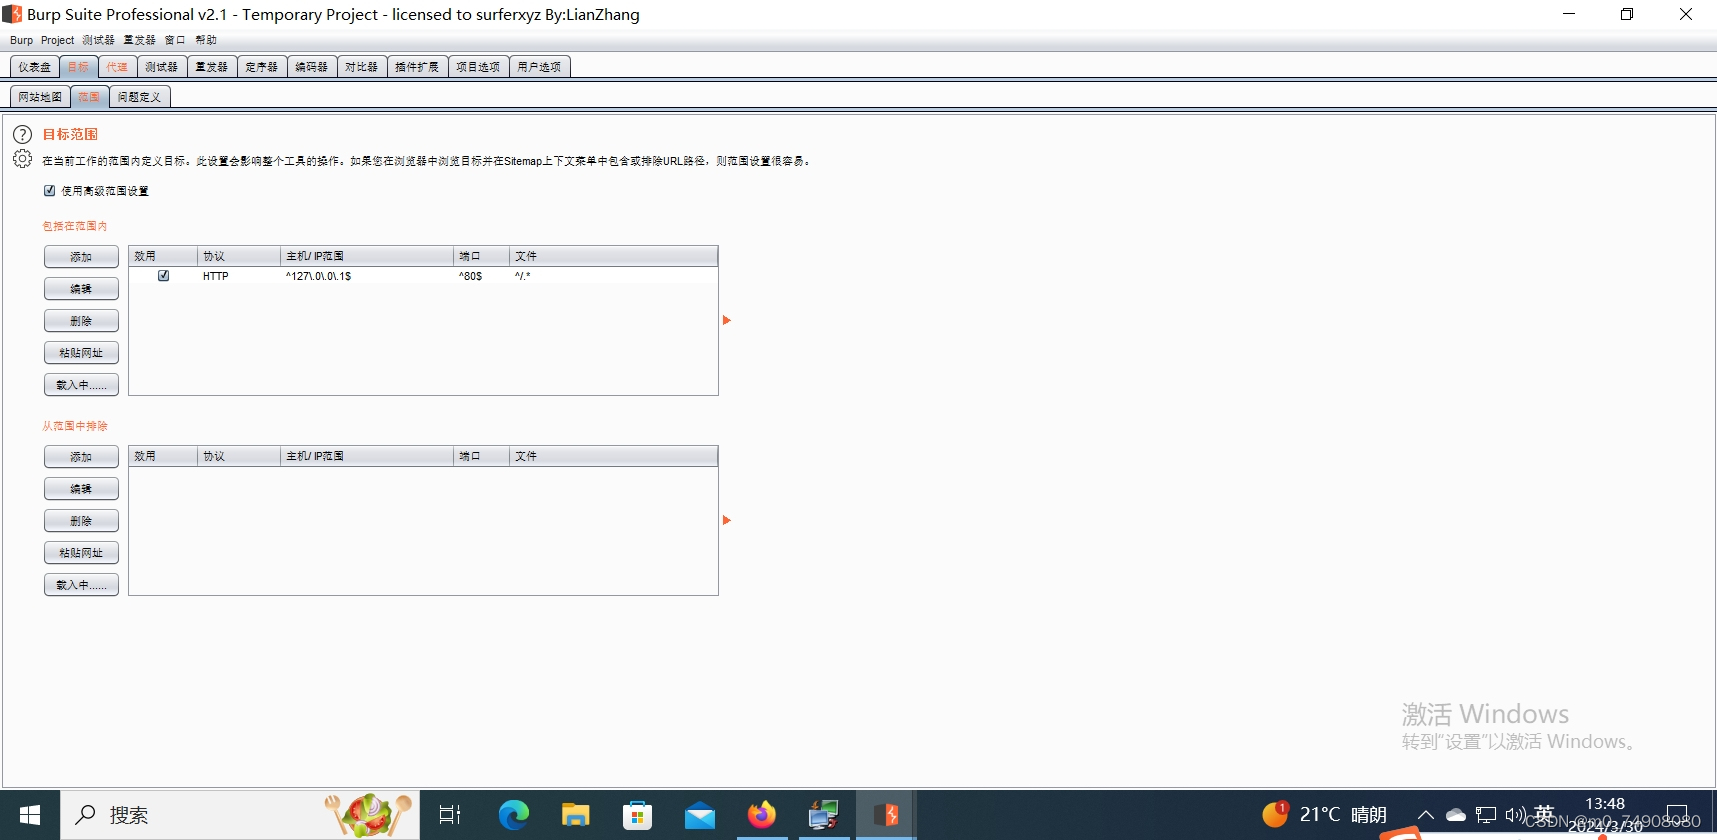Switch to the 网站地图 sub-tab
The width and height of the screenshot is (1717, 840).
pyautogui.click(x=40, y=97)
